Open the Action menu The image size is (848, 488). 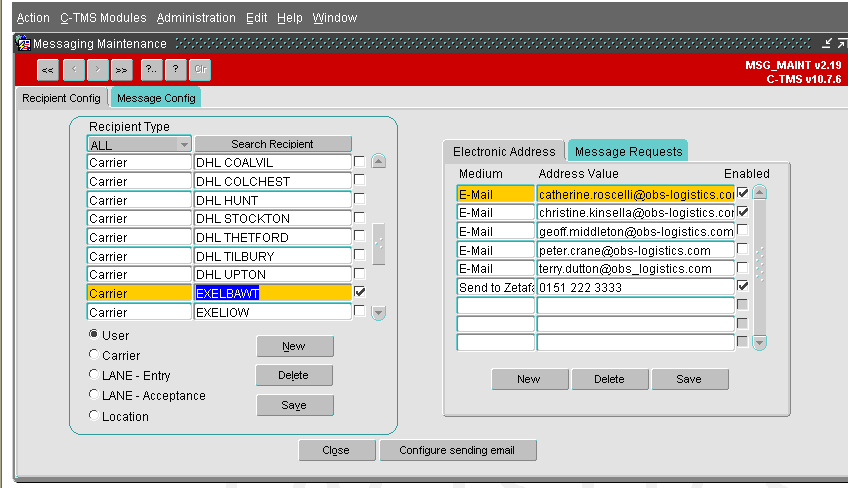[x=33, y=18]
